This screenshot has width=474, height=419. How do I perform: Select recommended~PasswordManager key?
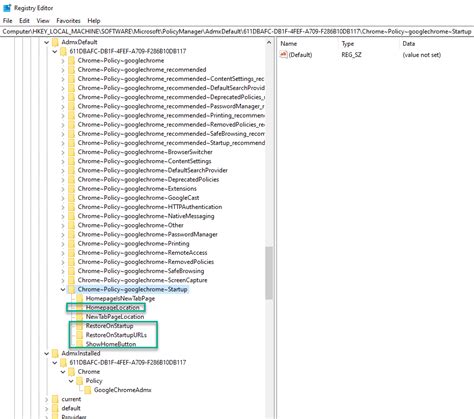pyautogui.click(x=171, y=106)
